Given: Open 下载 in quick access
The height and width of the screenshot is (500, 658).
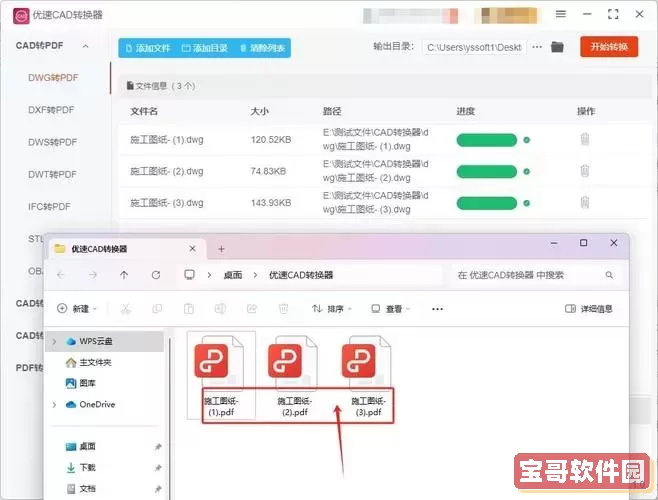Looking at the screenshot, I should coord(81,467).
